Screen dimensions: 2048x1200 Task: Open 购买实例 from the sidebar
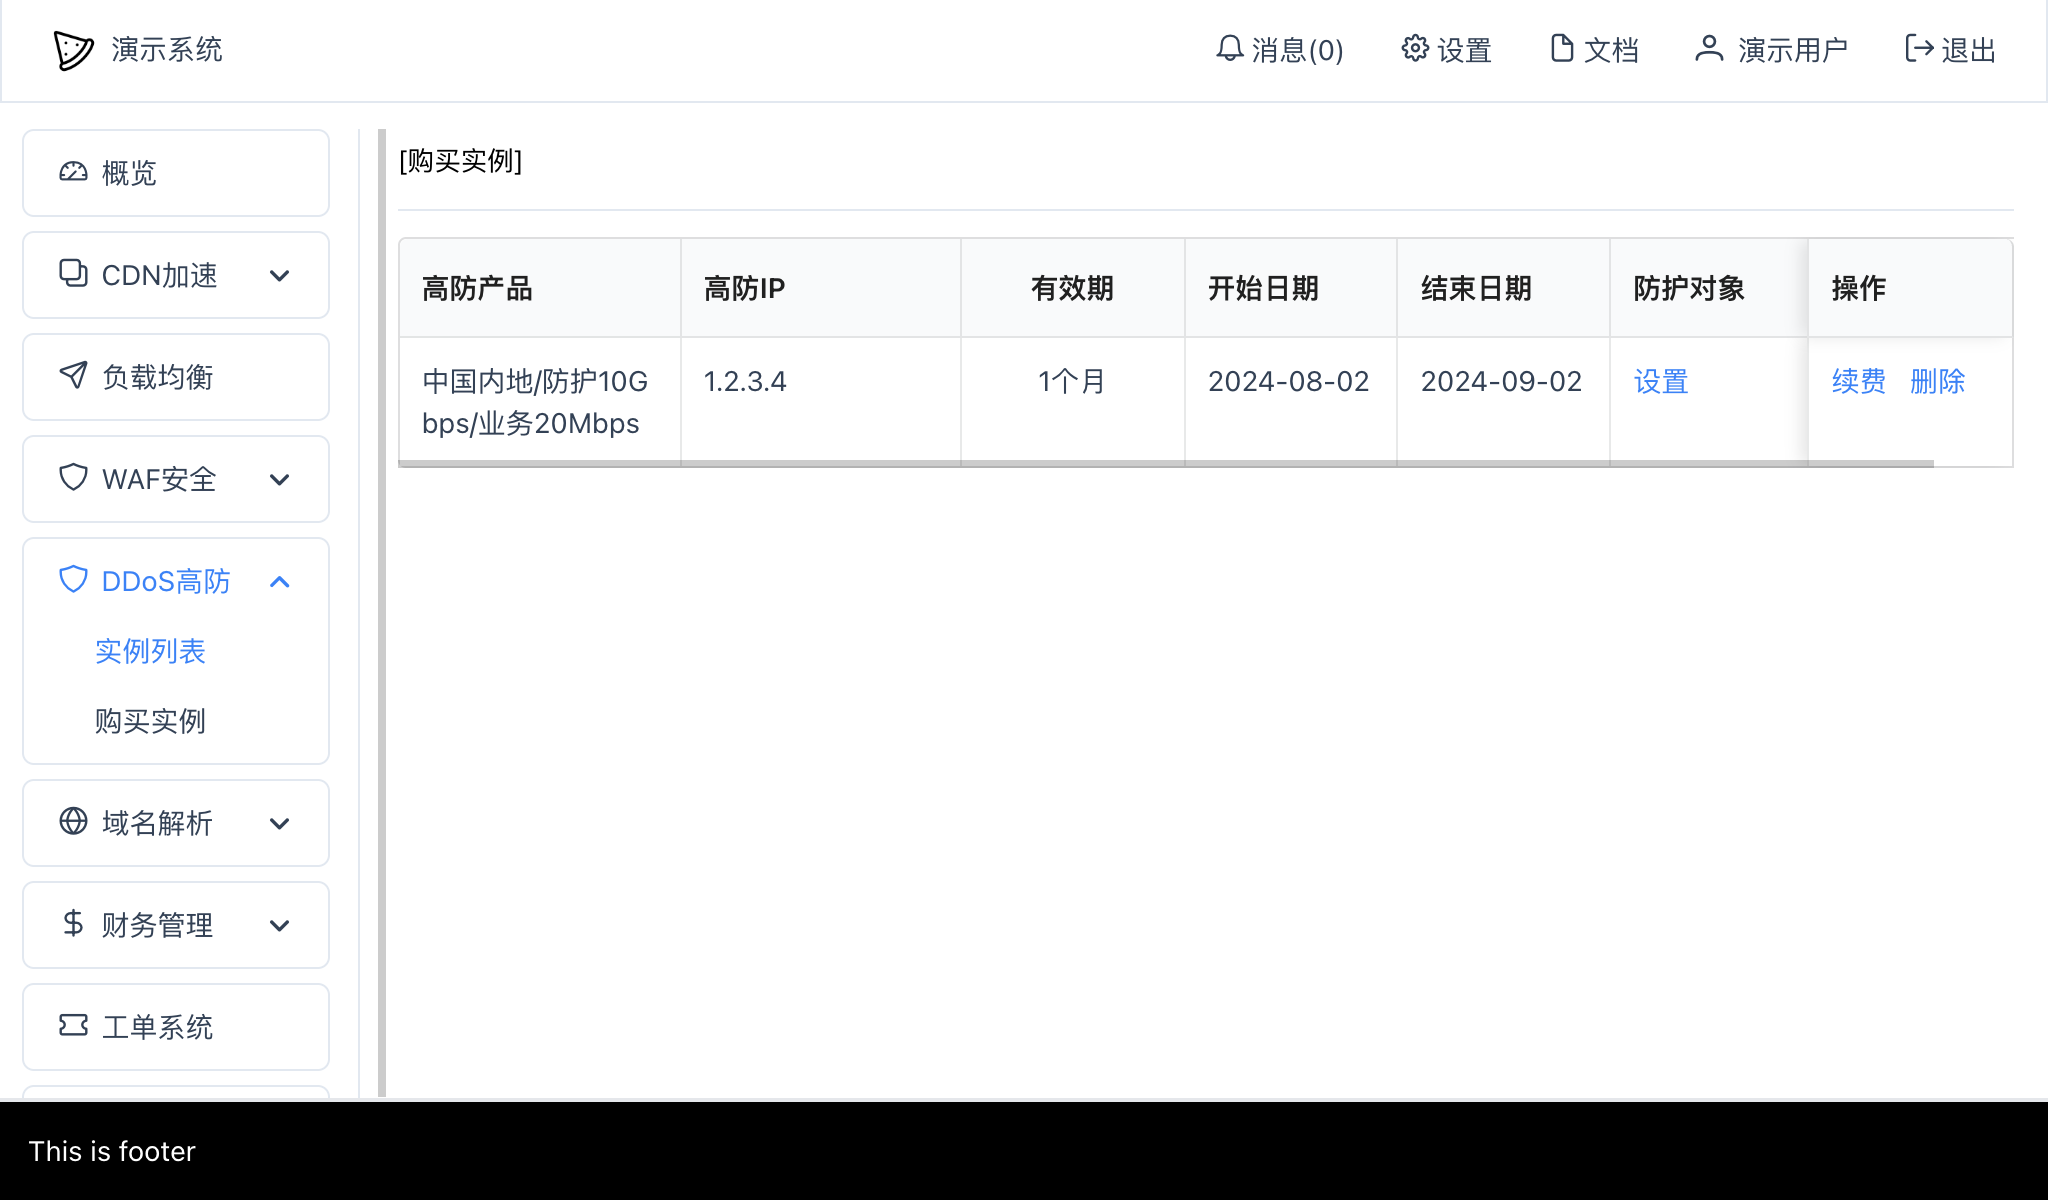coord(149,721)
